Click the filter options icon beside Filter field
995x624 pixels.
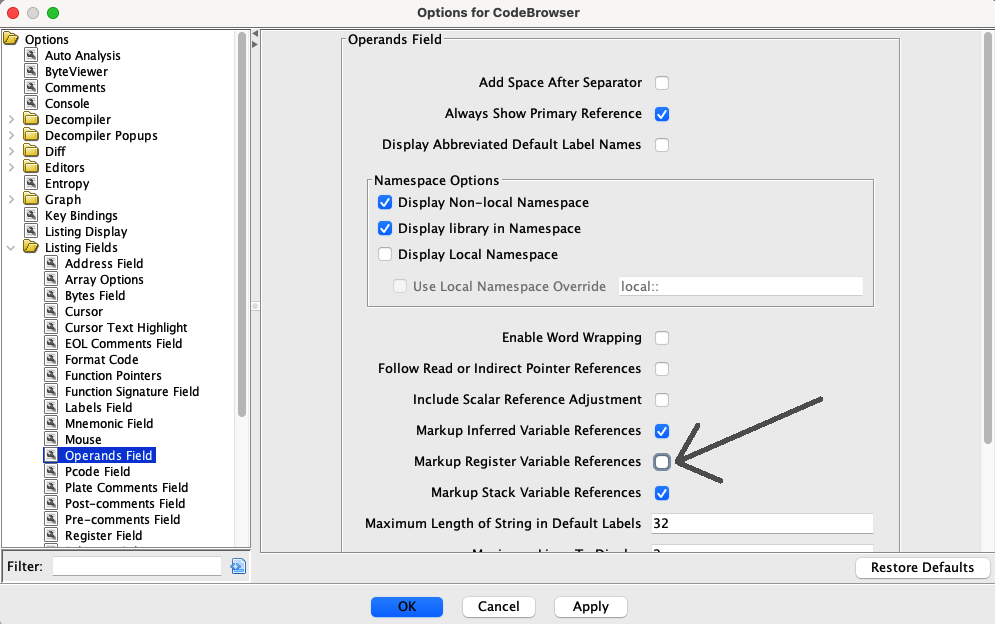point(238,566)
